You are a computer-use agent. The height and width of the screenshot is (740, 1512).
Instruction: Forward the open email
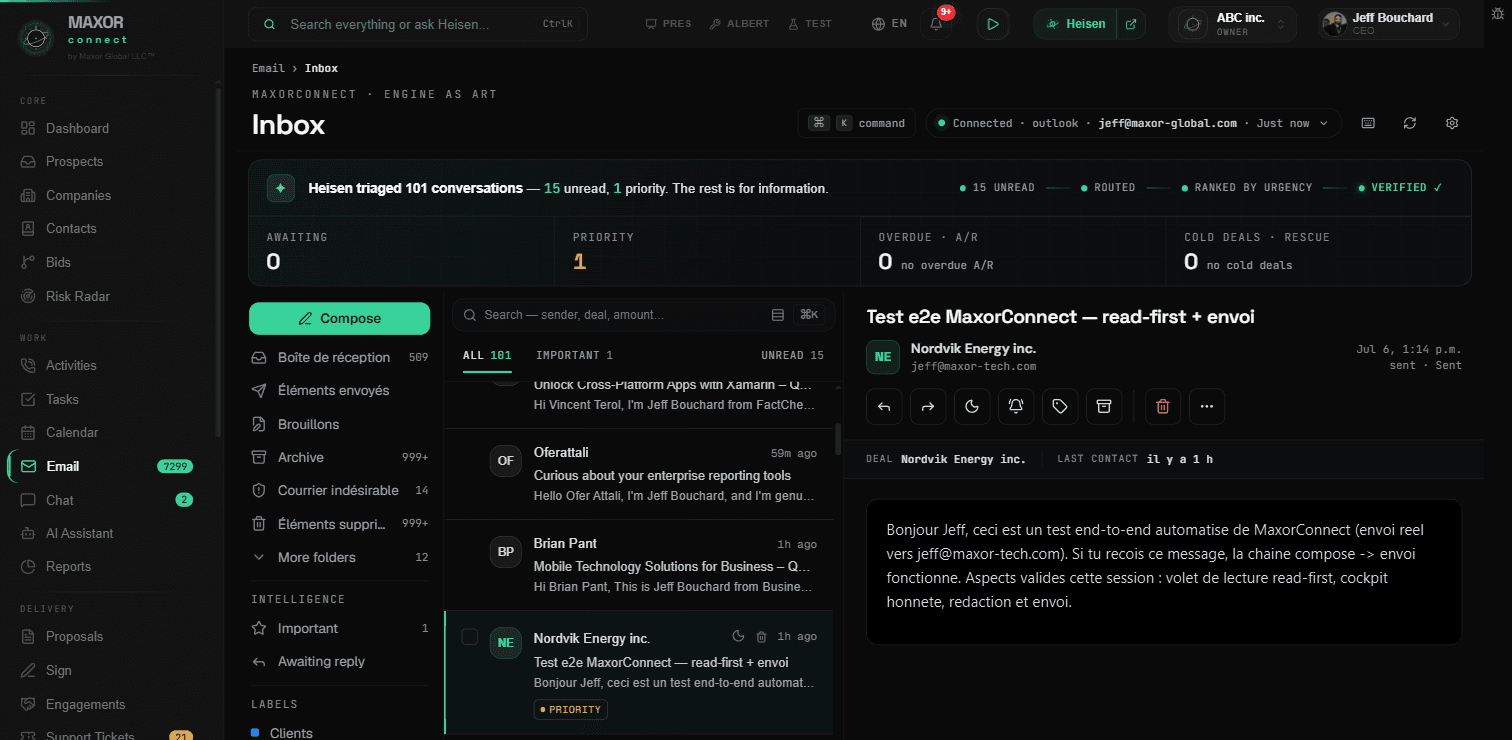pos(928,406)
